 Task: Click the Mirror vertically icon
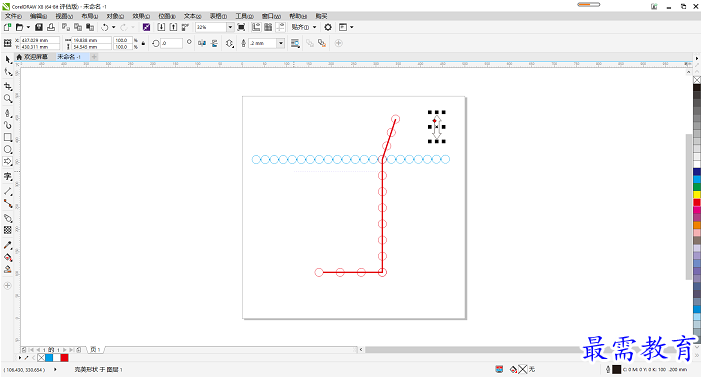tap(214, 43)
